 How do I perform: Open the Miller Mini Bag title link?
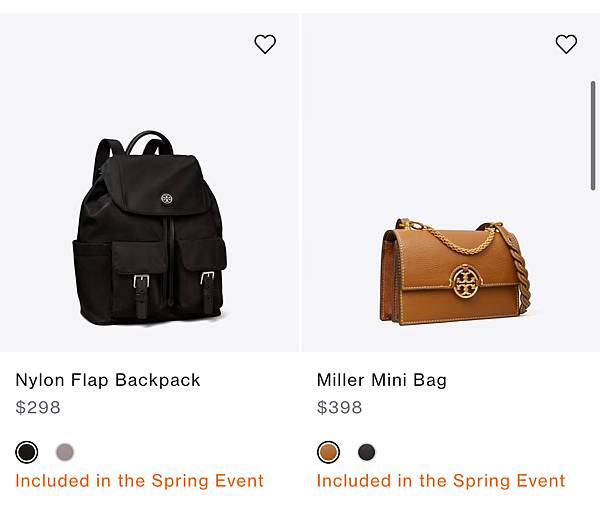382,380
